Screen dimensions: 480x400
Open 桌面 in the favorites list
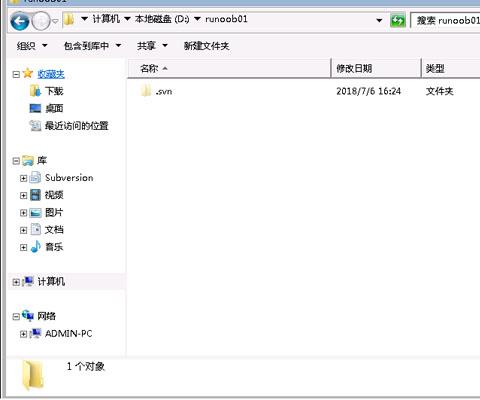(x=54, y=108)
